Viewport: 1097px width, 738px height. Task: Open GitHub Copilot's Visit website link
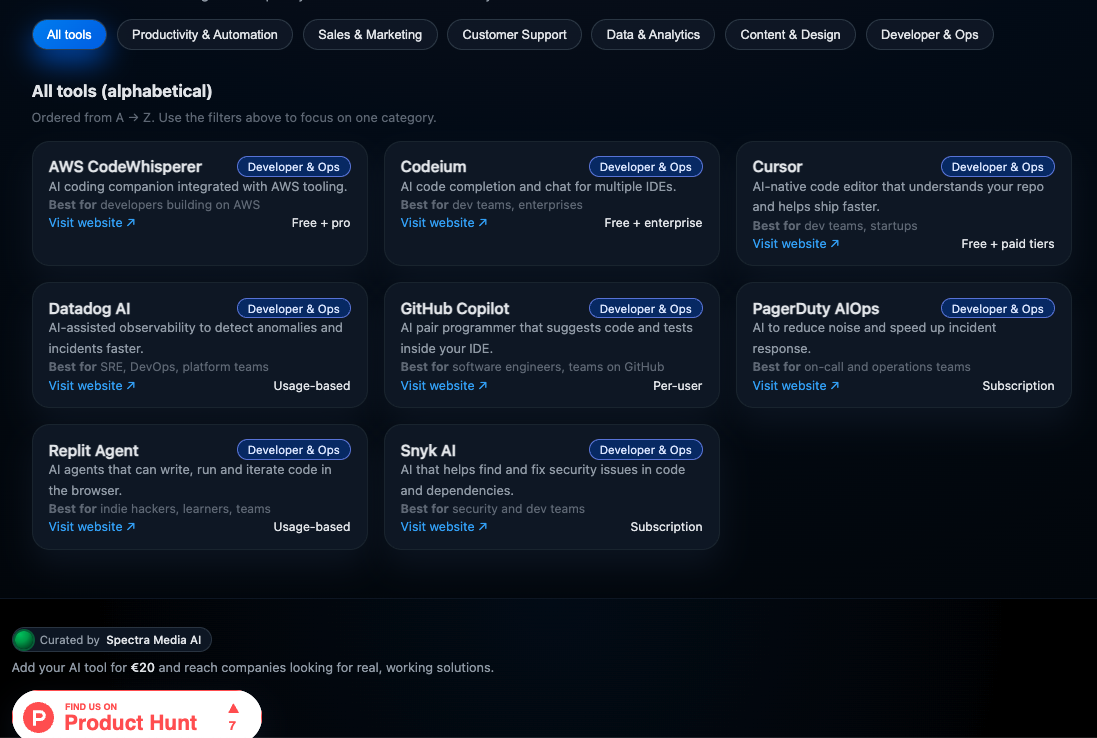click(x=437, y=385)
